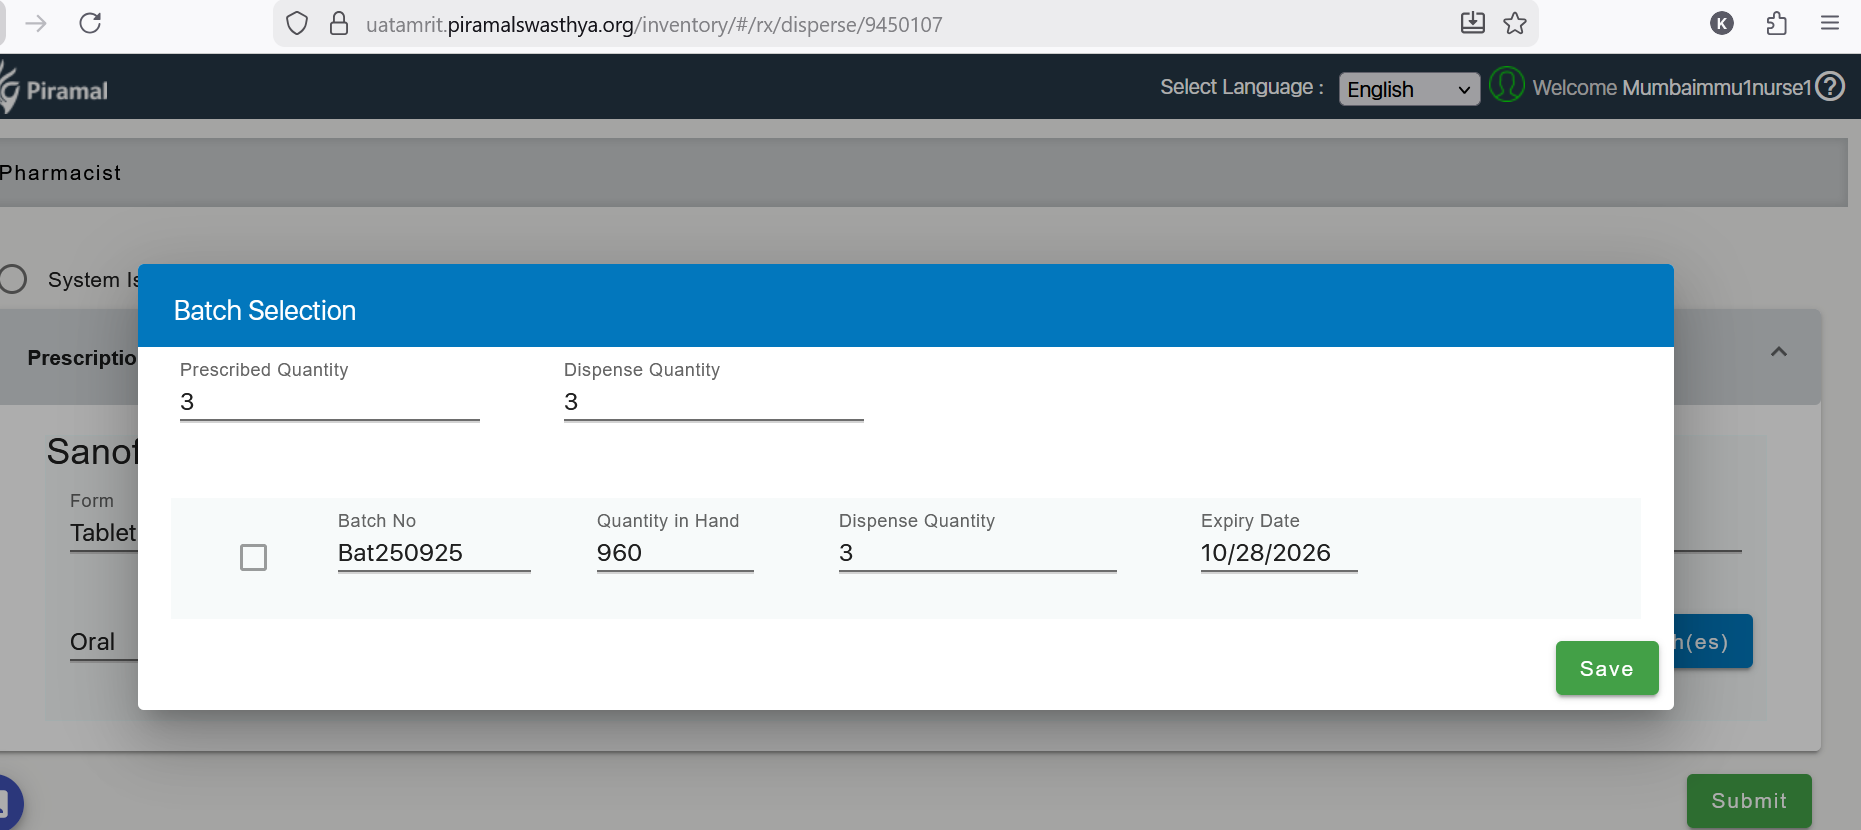Click the green user profile icon
The image size is (1861, 830).
tap(1506, 85)
